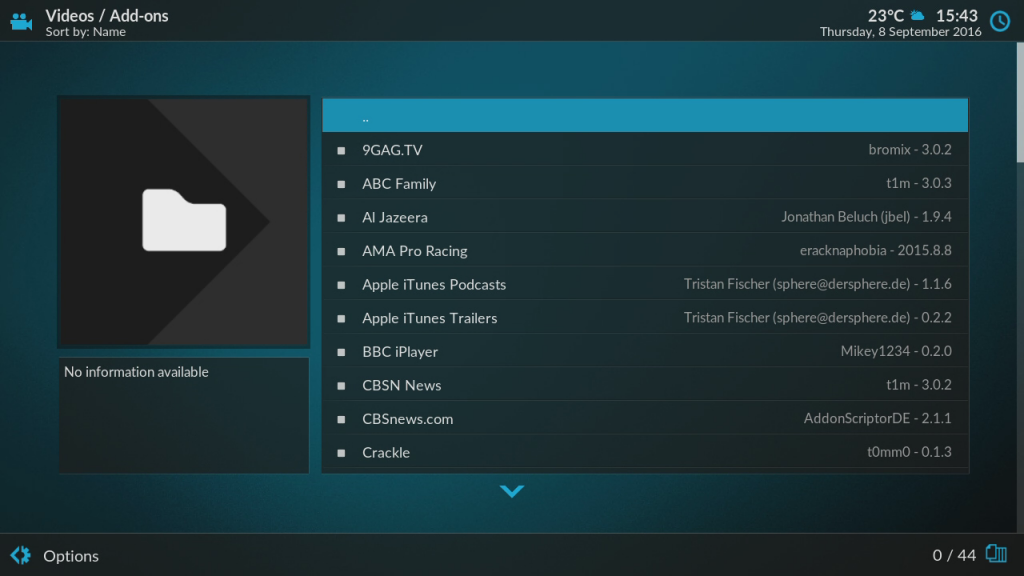Click the square bullet next to BBC iPlayer
The width and height of the screenshot is (1024, 576).
point(341,353)
